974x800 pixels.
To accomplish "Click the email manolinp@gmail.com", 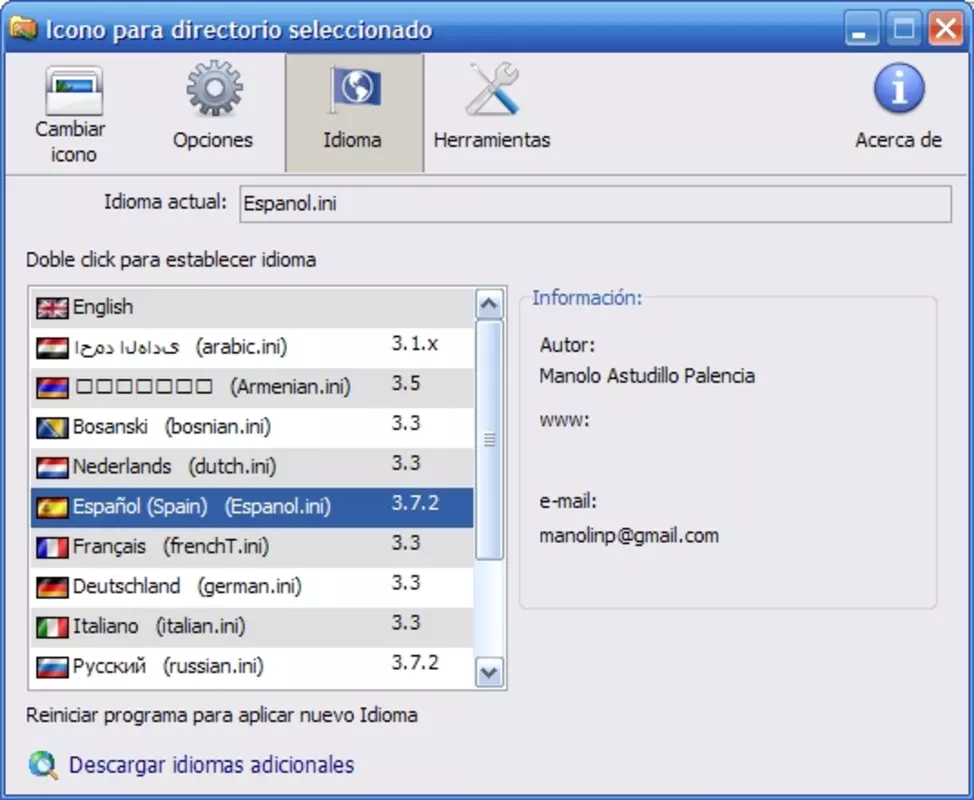I will tap(629, 536).
